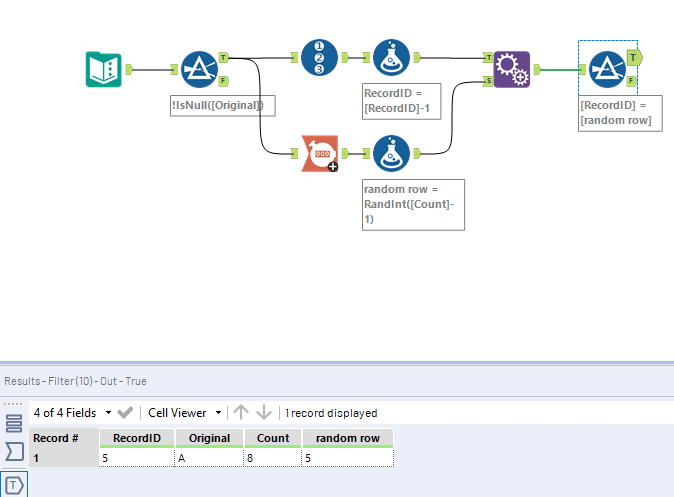Click the Original column header
Image resolution: width=674 pixels, height=497 pixels.
[x=209, y=438]
